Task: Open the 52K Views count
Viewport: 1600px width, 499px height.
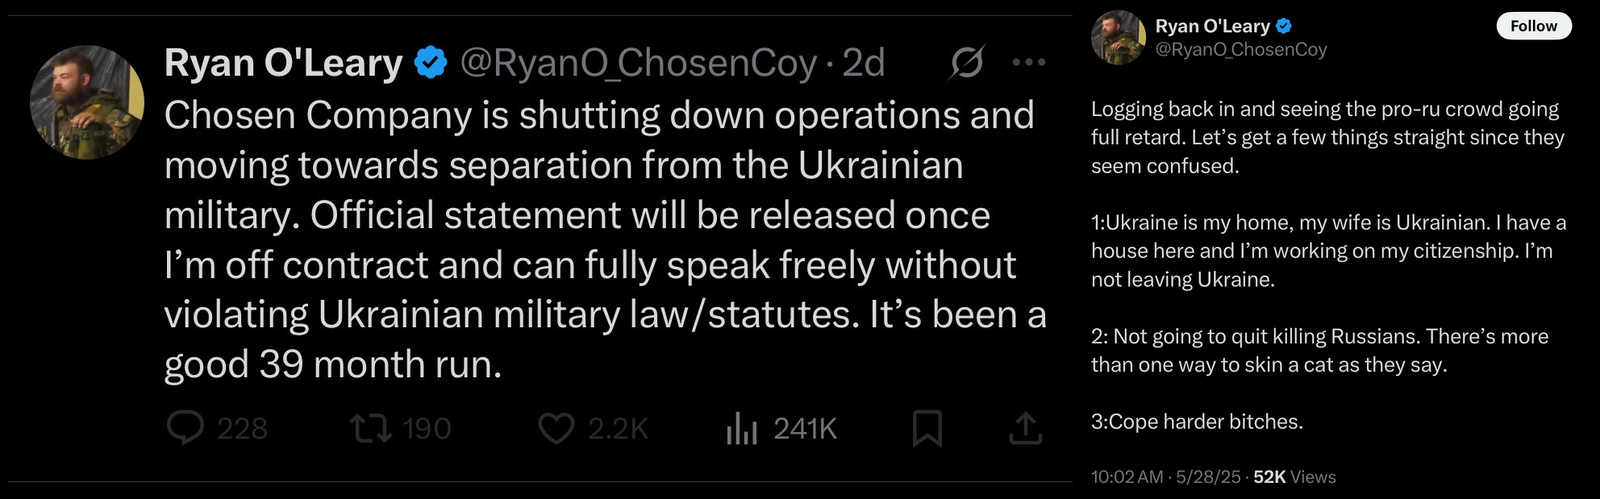Action: click(x=1294, y=477)
